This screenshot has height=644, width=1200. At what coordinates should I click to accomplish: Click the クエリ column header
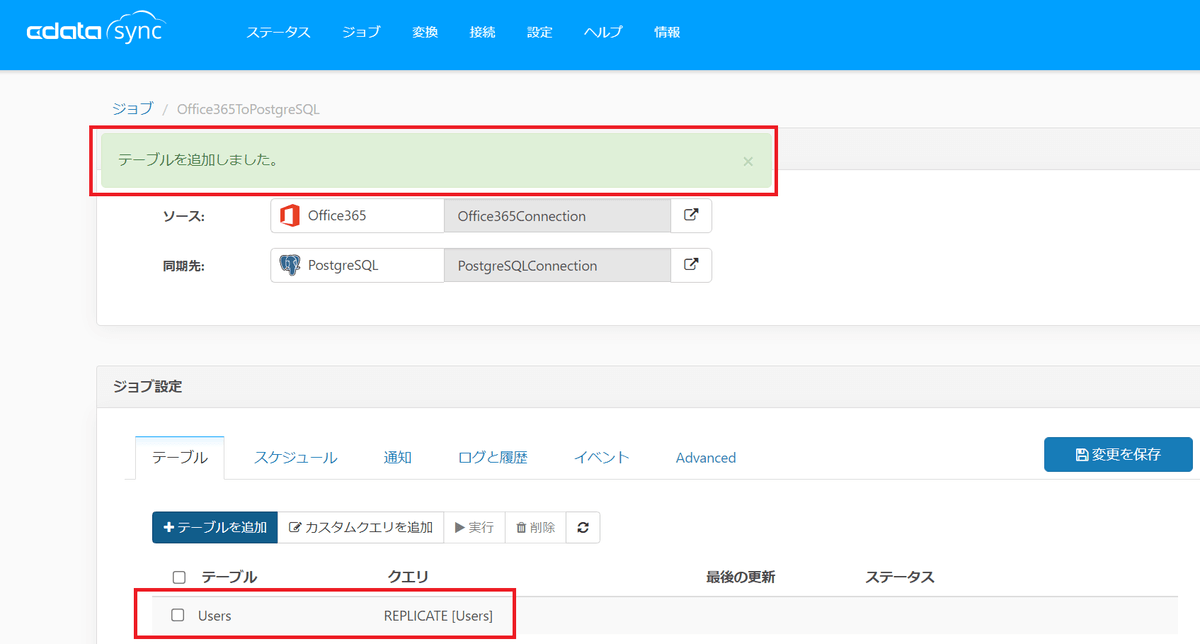point(408,577)
